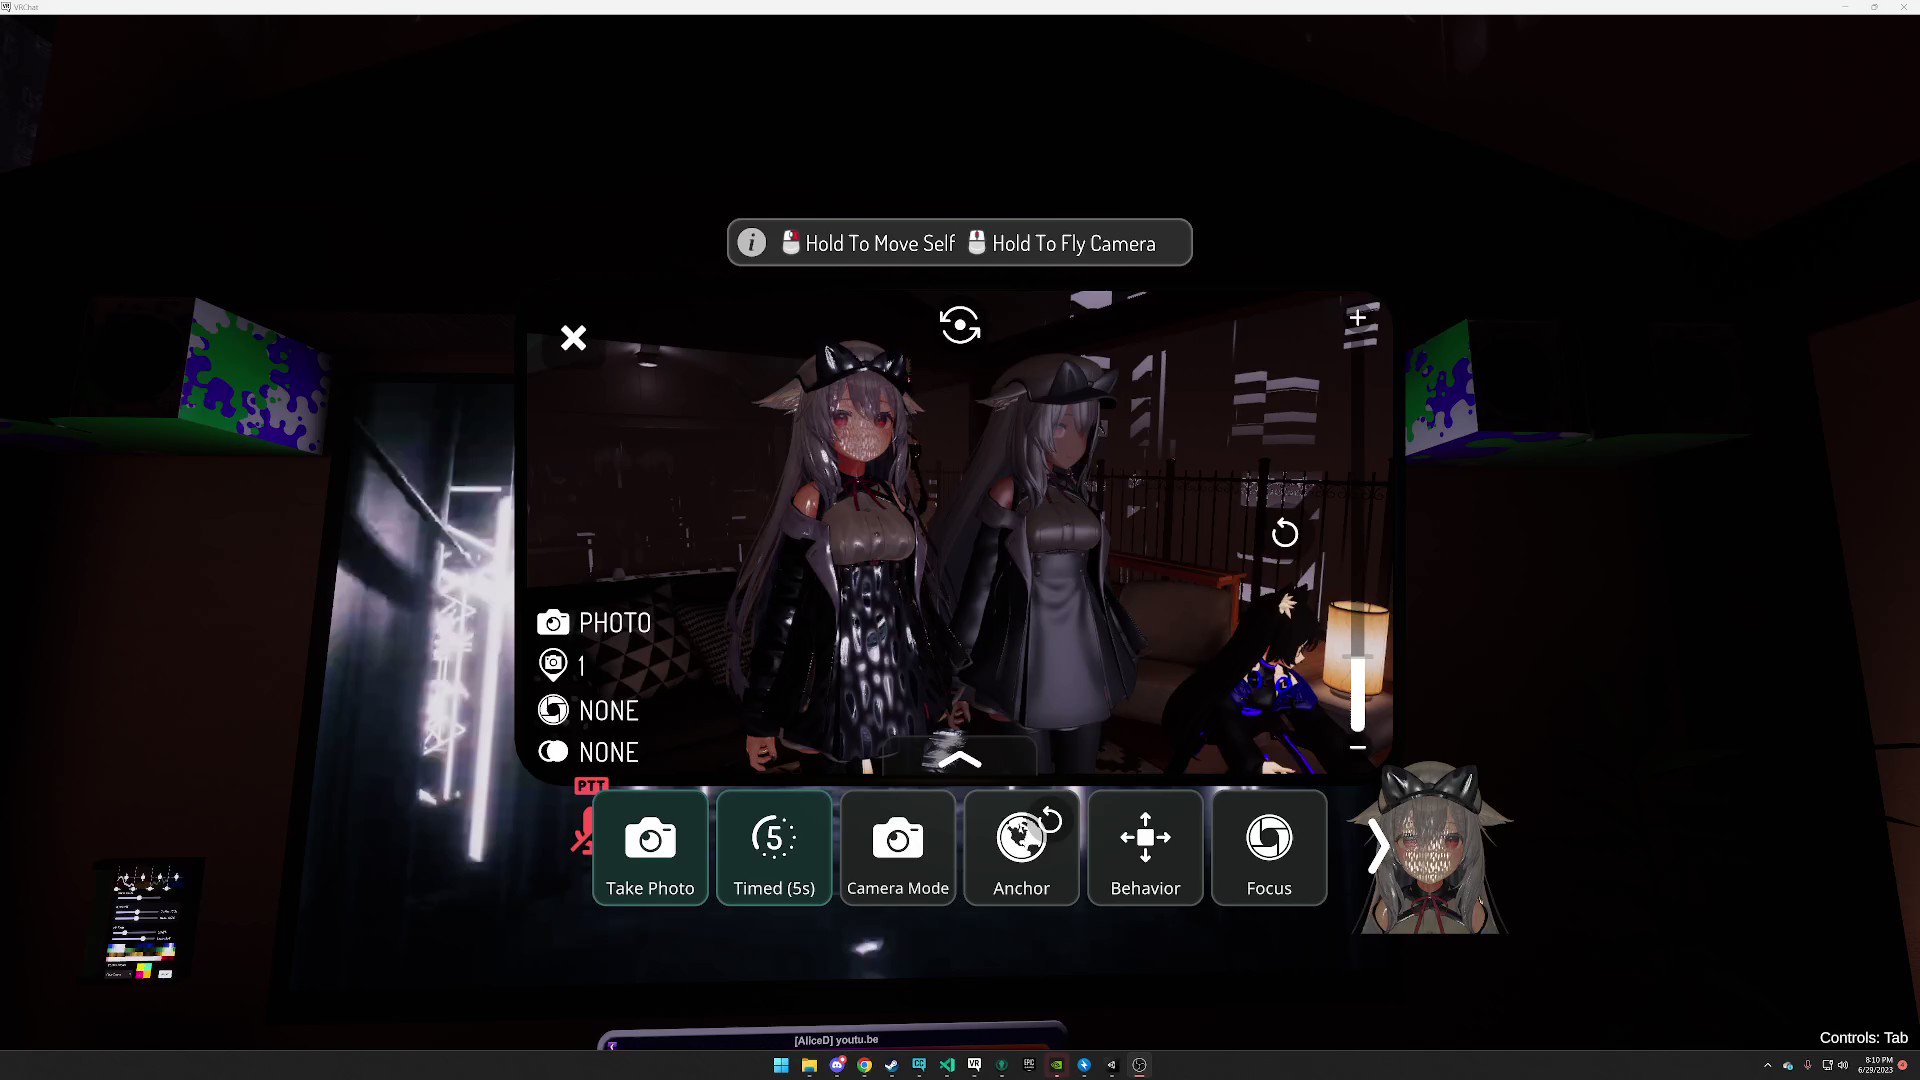Image resolution: width=1920 pixels, height=1080 pixels.
Task: Click the circular reset arrow beside the viewfinder
Action: click(1285, 534)
